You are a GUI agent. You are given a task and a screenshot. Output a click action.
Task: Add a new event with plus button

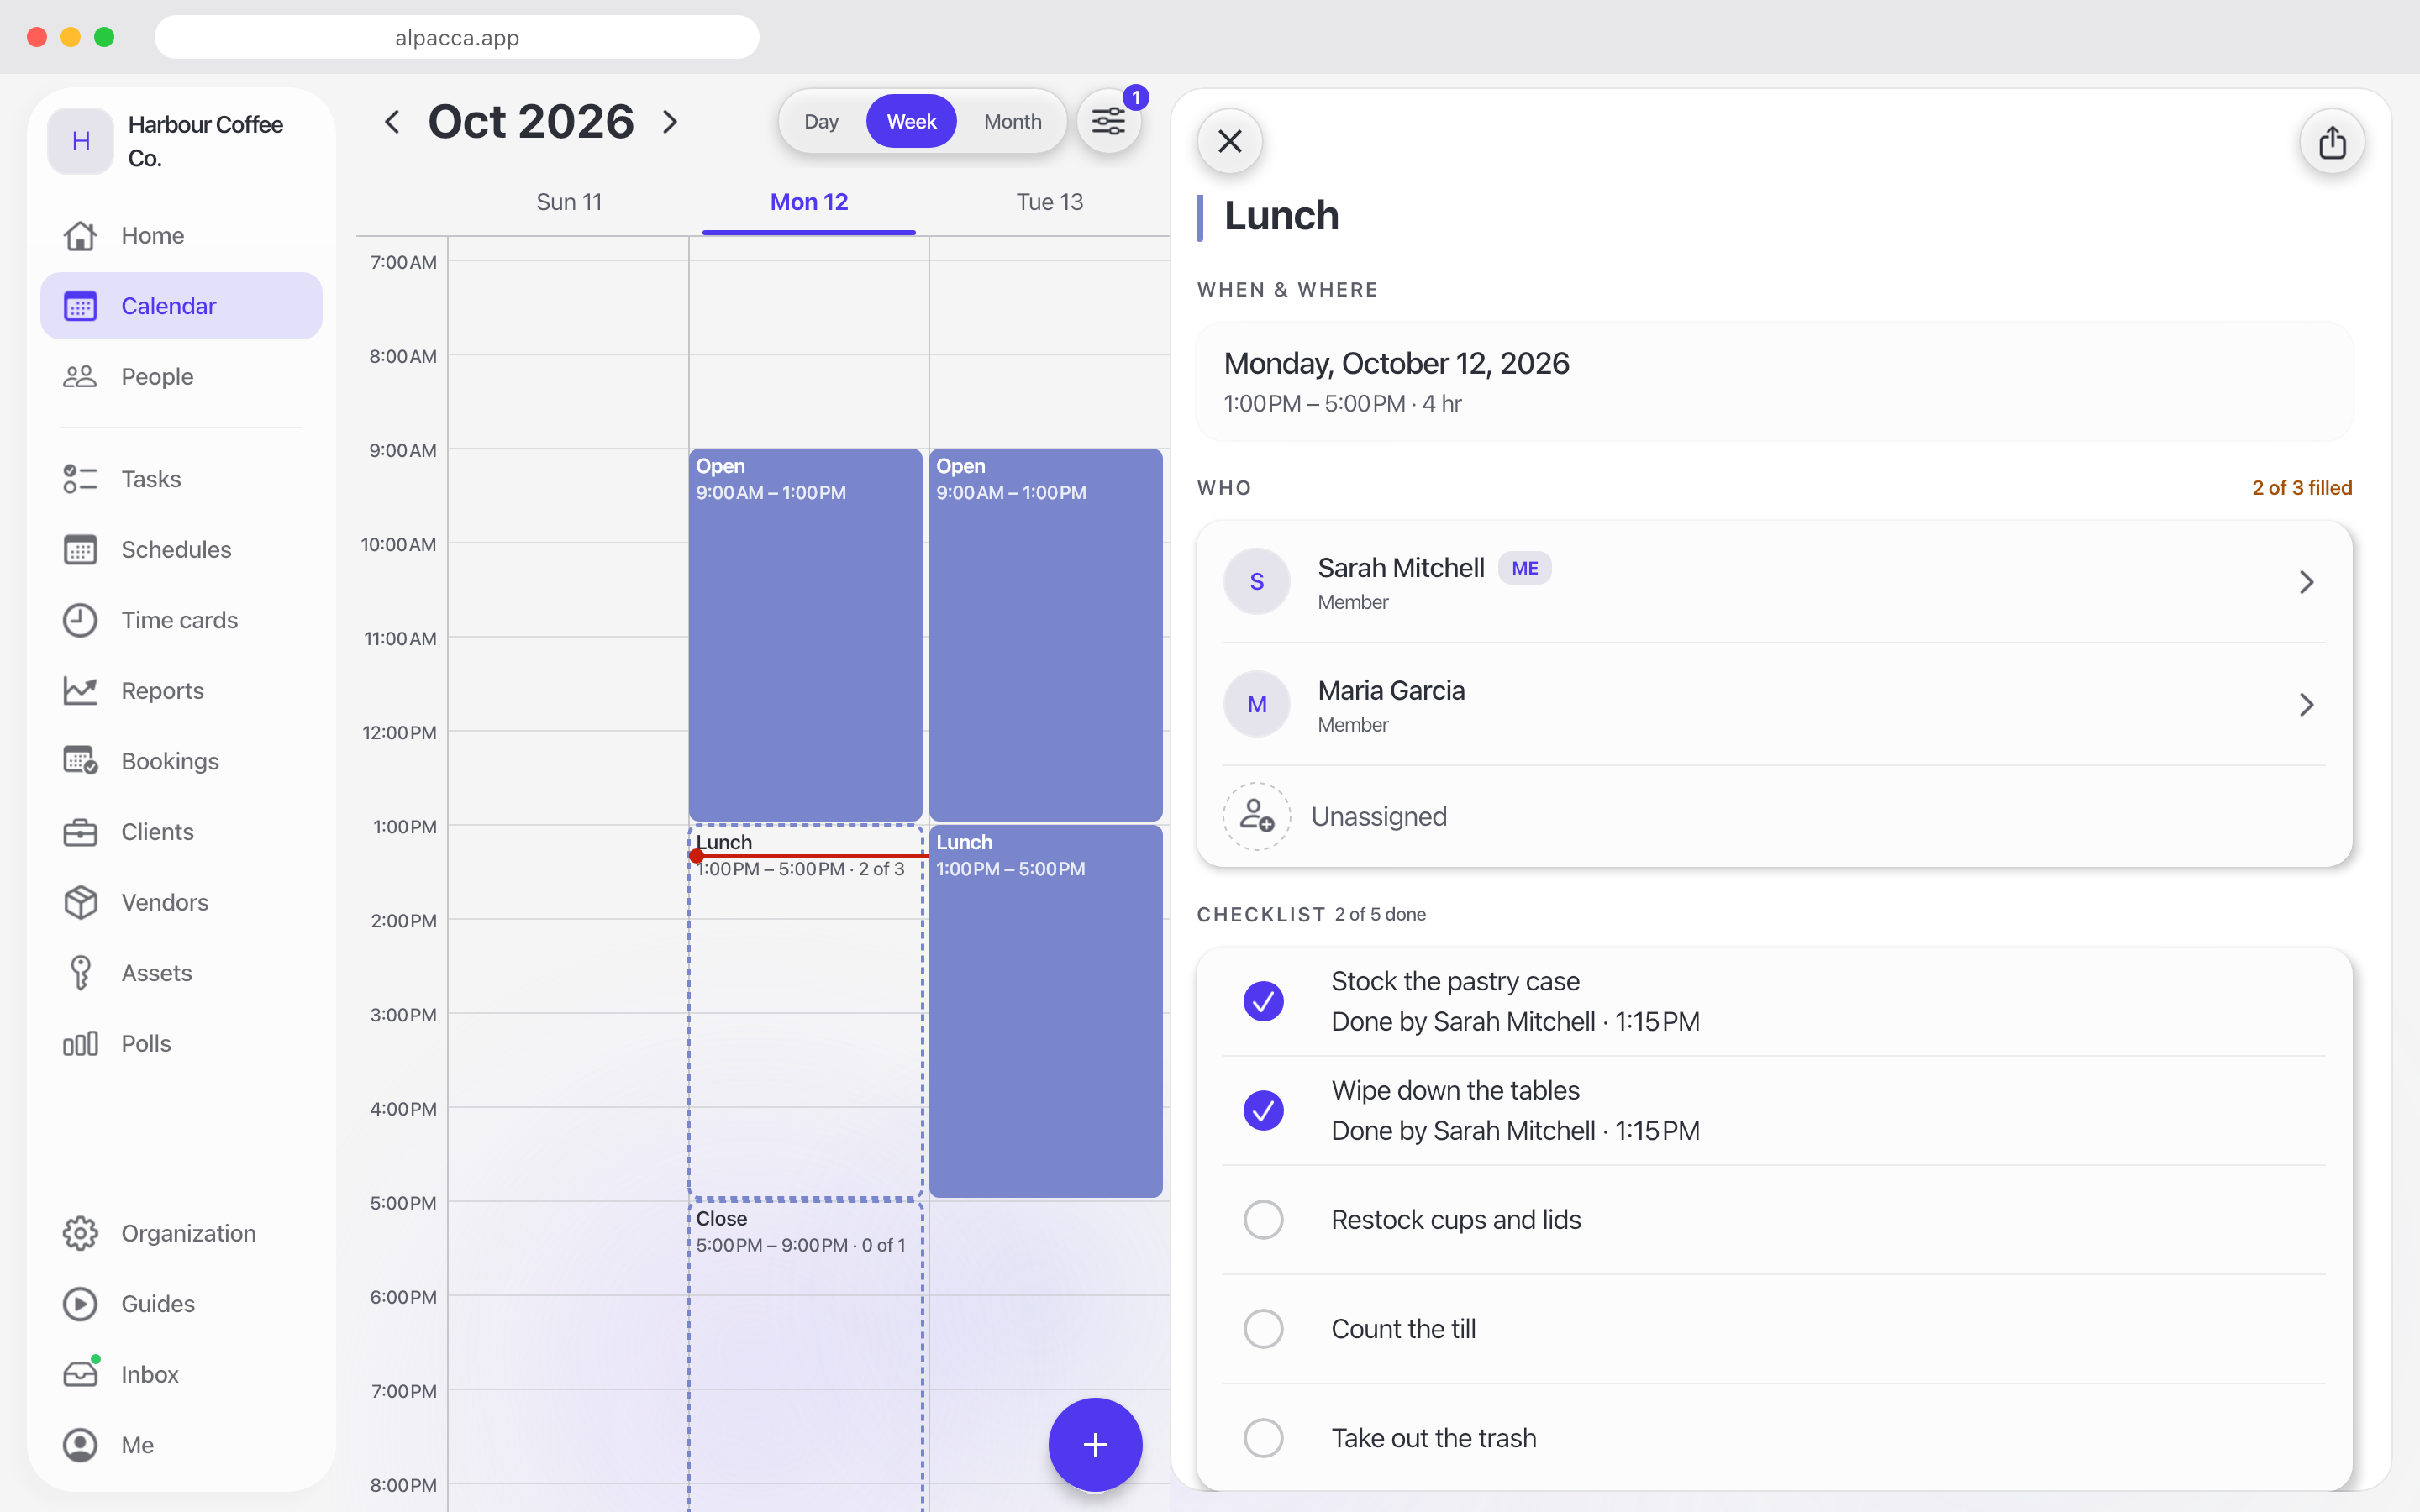[x=1095, y=1444]
